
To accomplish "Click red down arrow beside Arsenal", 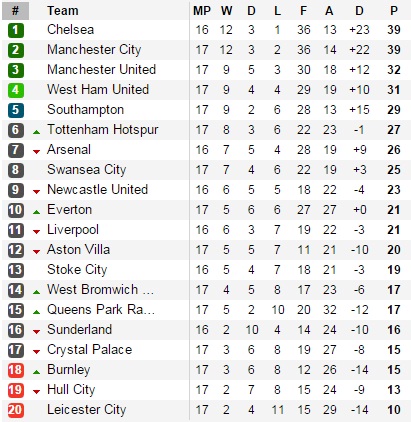I will tap(36, 152).
